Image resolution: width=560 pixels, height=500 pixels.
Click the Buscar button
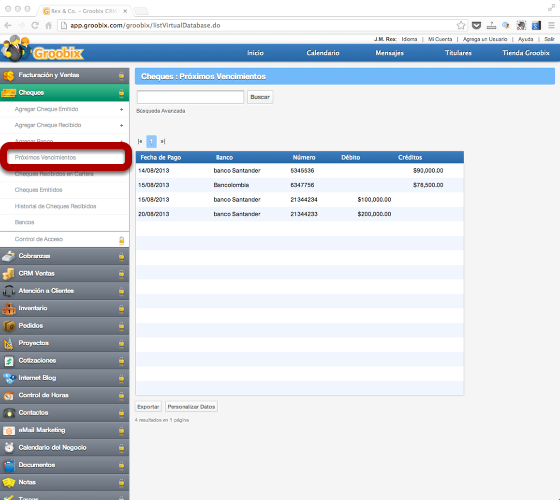click(x=260, y=97)
